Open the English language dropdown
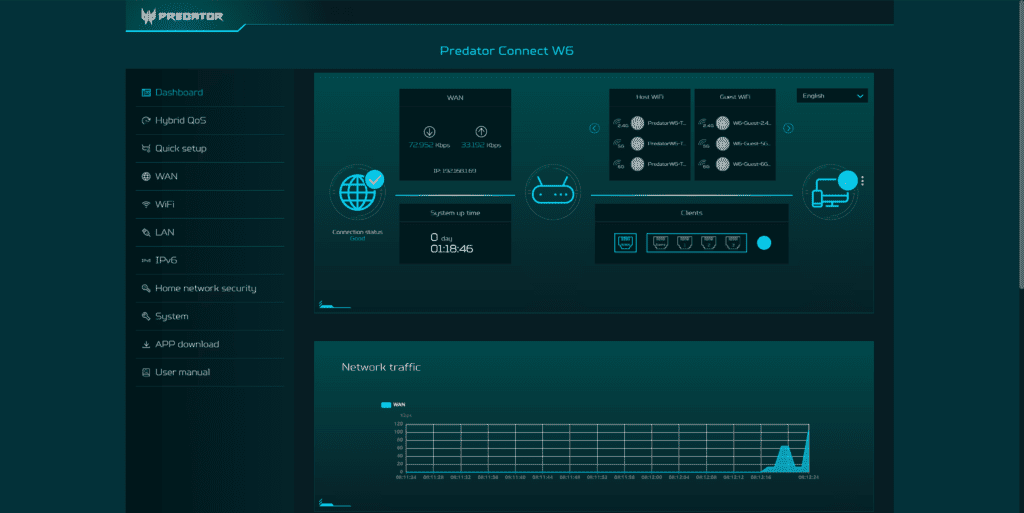1024x513 pixels. tap(832, 96)
